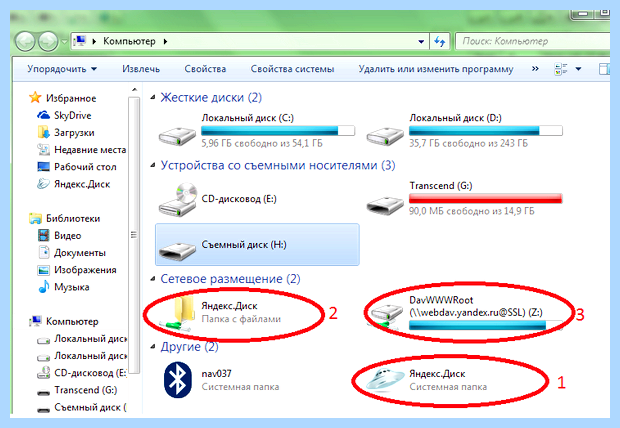Click the red Transcend (G:) capacity bar
Viewport: 620px width, 428px height.
[x=486, y=198]
